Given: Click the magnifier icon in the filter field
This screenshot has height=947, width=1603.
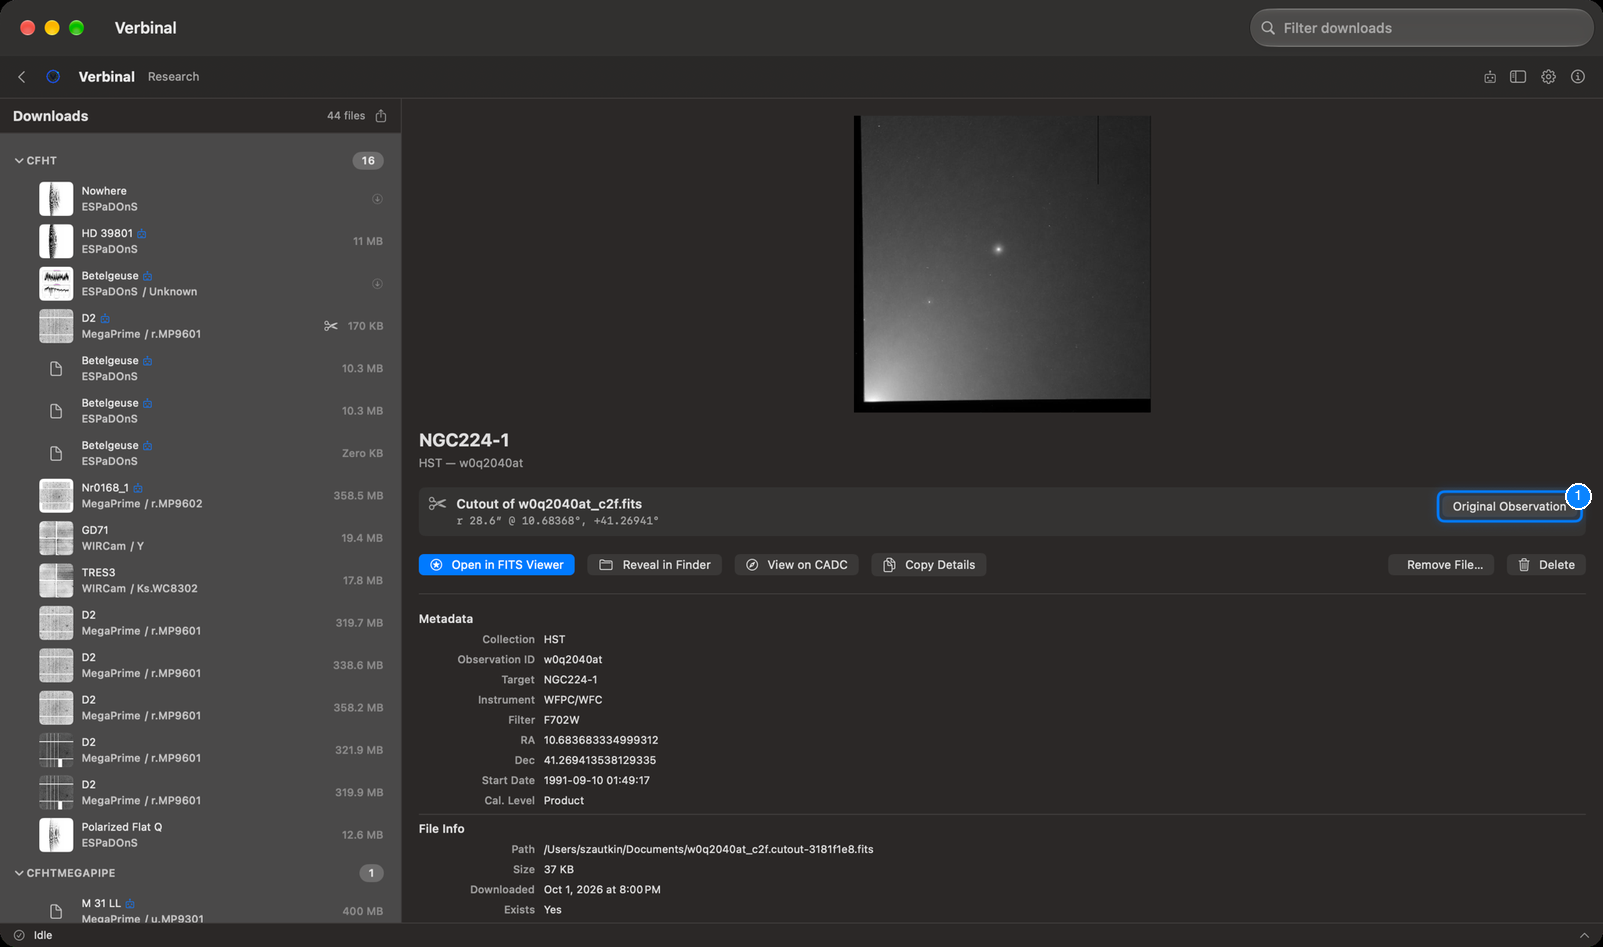Looking at the screenshot, I should [1268, 28].
